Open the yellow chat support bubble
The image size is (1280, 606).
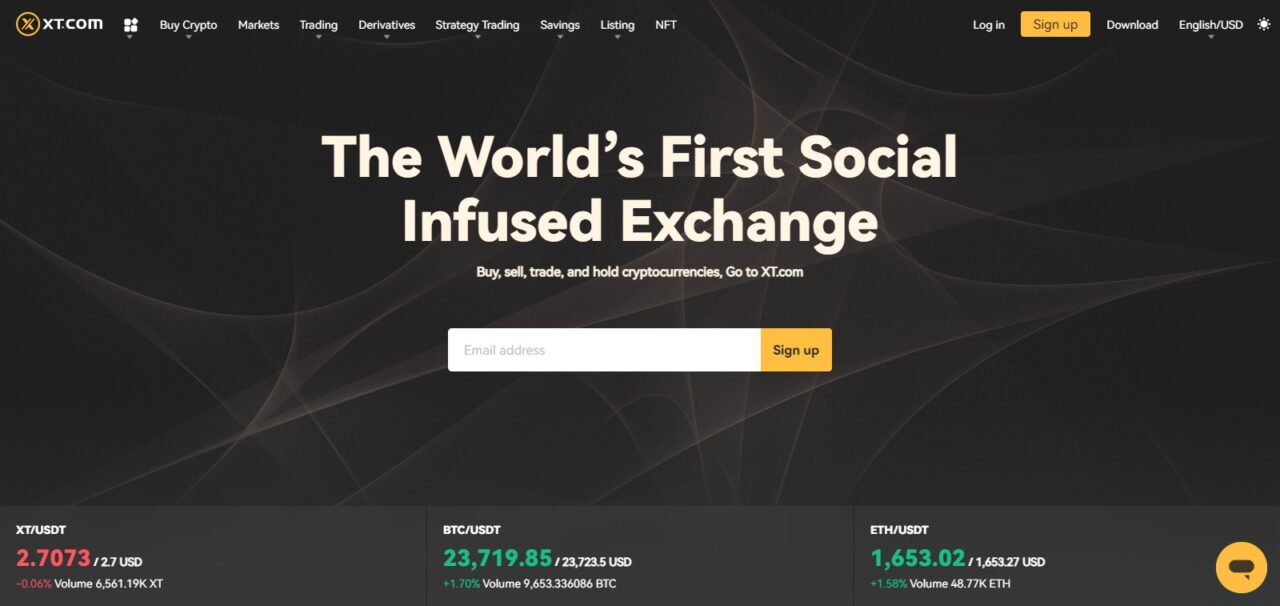(1241, 568)
